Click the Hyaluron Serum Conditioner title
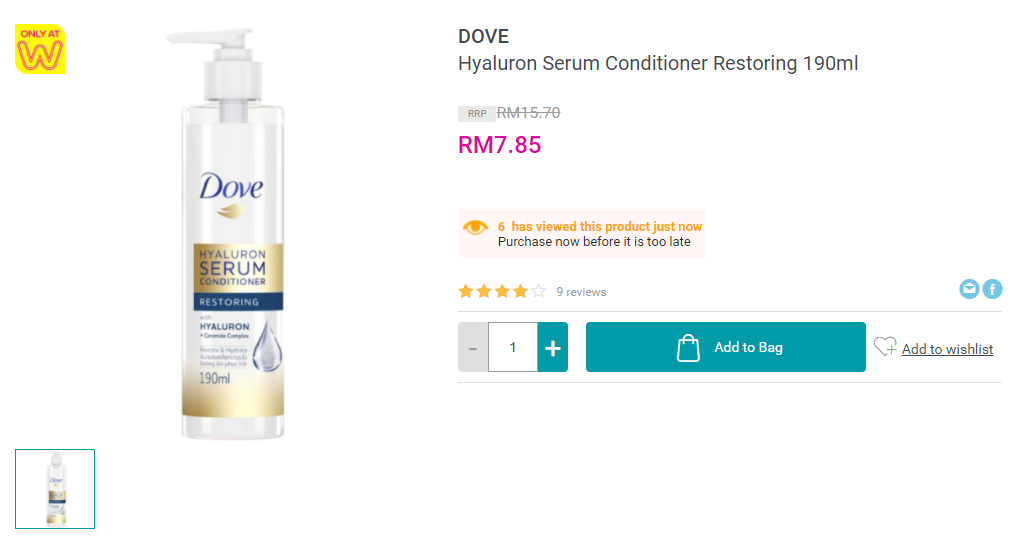 point(658,64)
